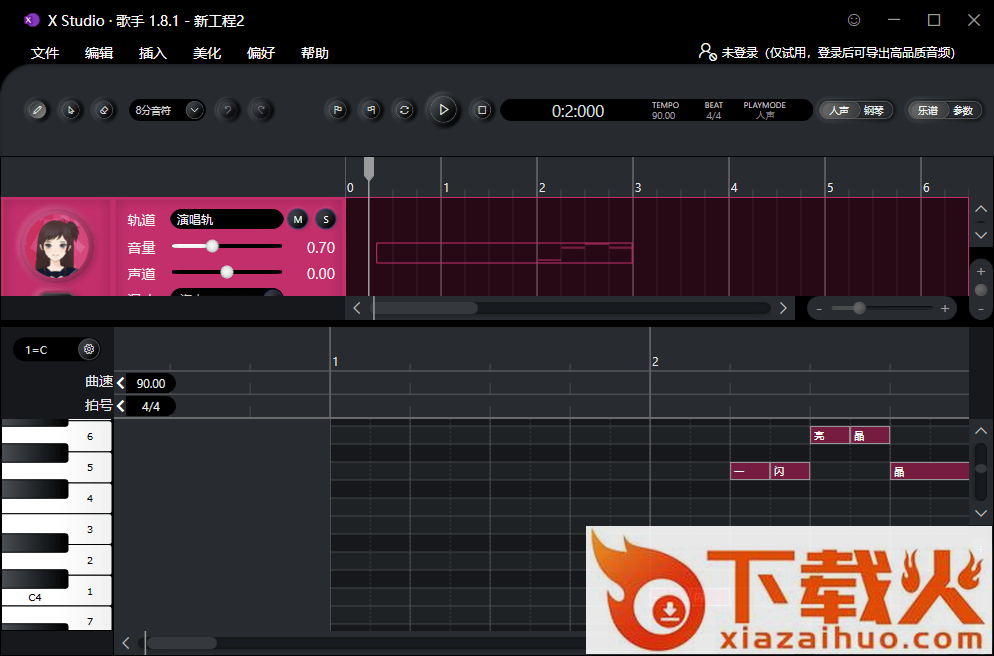994x656 pixels.
Task: Click the singer avatar portrait
Action: (56, 246)
